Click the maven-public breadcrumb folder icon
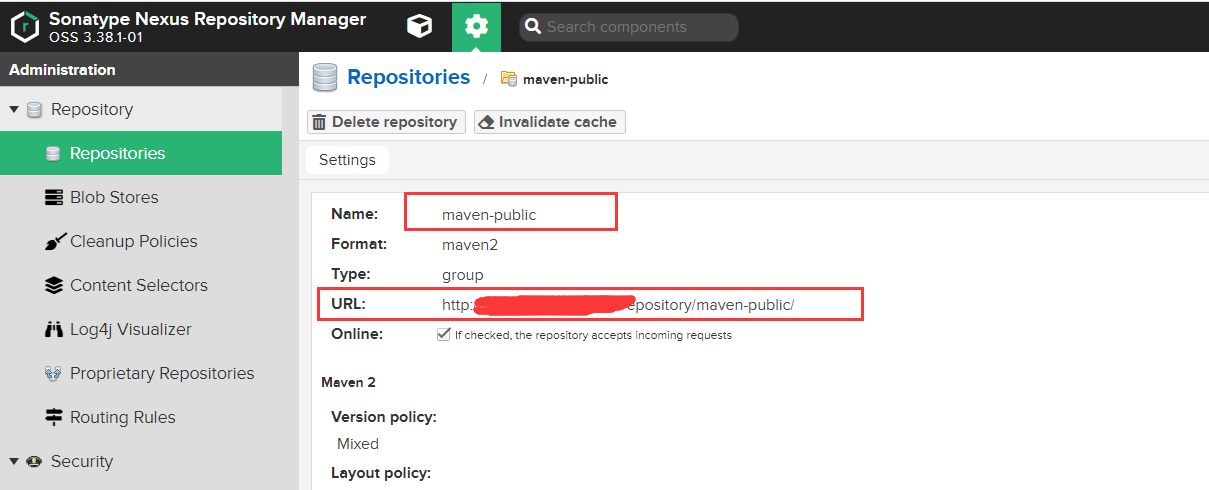Image resolution: width=1209 pixels, height=490 pixels. pyautogui.click(x=509, y=78)
